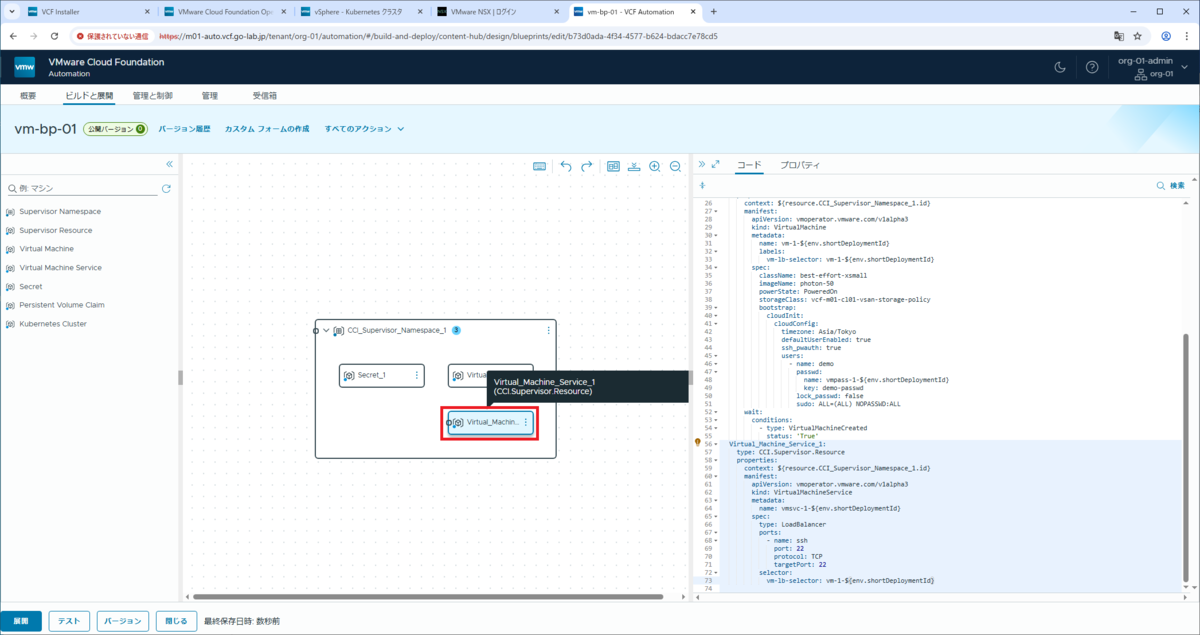Switch to the プロパティ tab
The width and height of the screenshot is (1200, 635).
tap(800, 164)
